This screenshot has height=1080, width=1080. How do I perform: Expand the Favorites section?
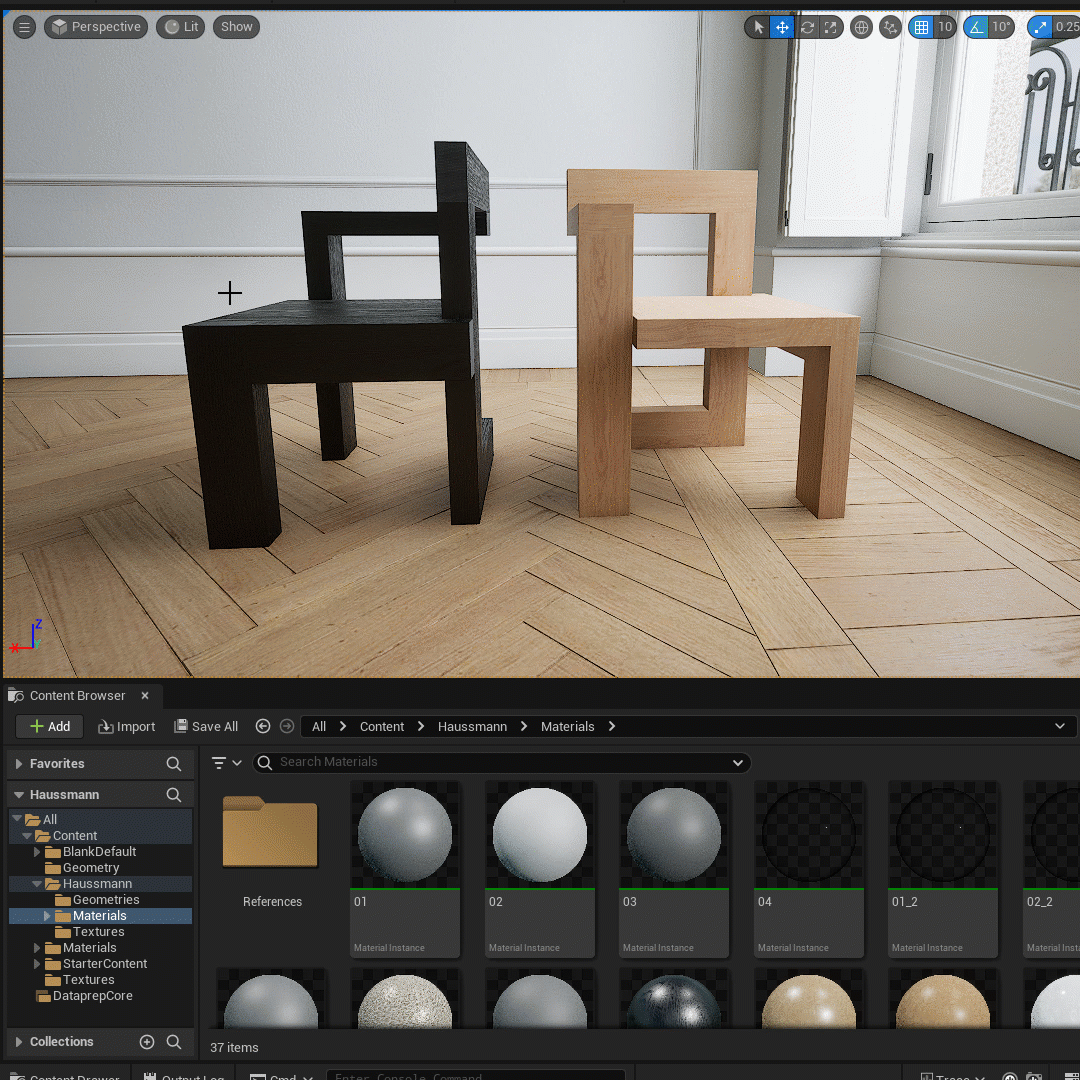click(19, 764)
